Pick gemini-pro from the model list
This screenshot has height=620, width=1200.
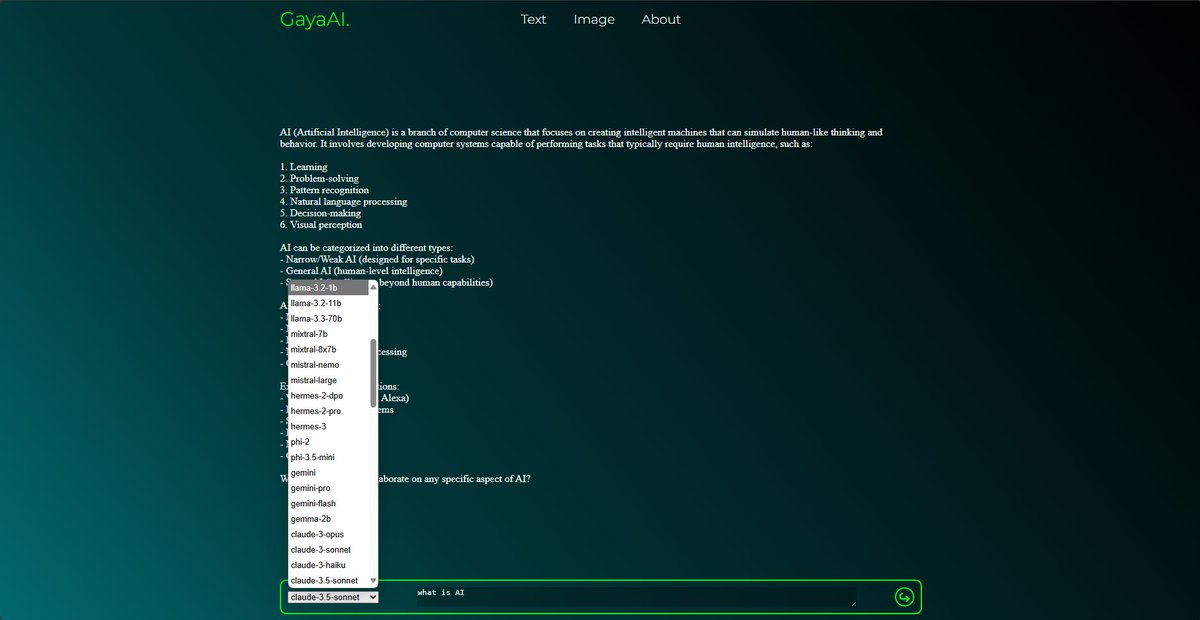pyautogui.click(x=328, y=488)
